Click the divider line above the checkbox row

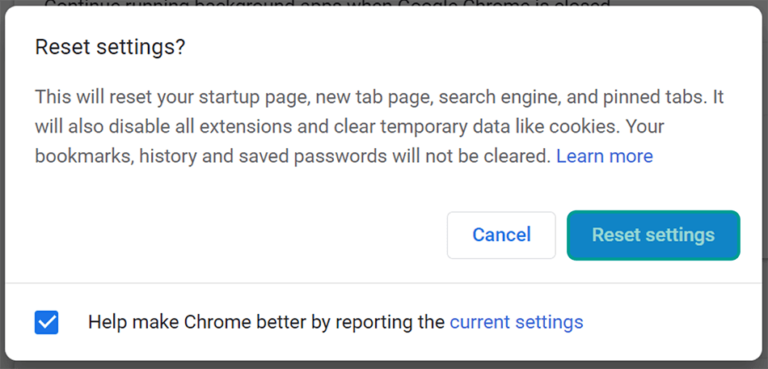click(384, 283)
